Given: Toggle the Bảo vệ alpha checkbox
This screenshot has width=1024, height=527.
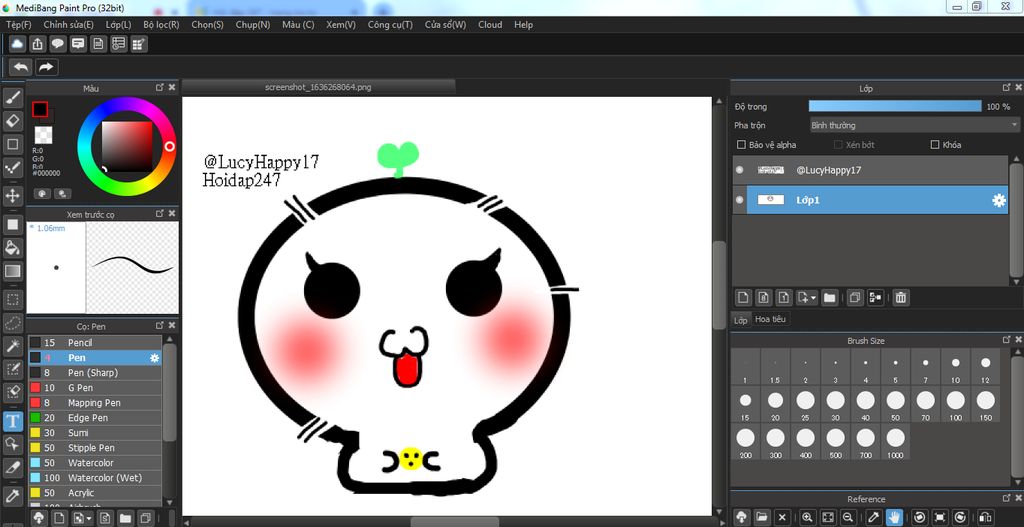Looking at the screenshot, I should coord(741,145).
